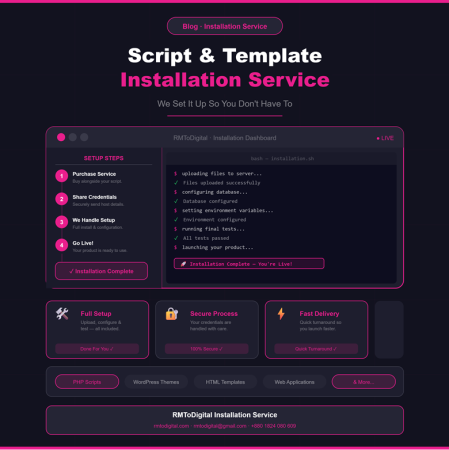Click the phone number in footer

tap(274, 426)
